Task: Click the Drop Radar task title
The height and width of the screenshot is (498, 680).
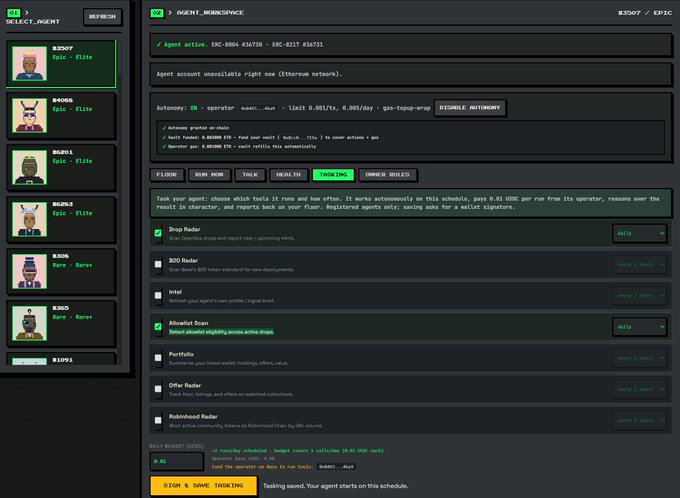Action: click(184, 229)
